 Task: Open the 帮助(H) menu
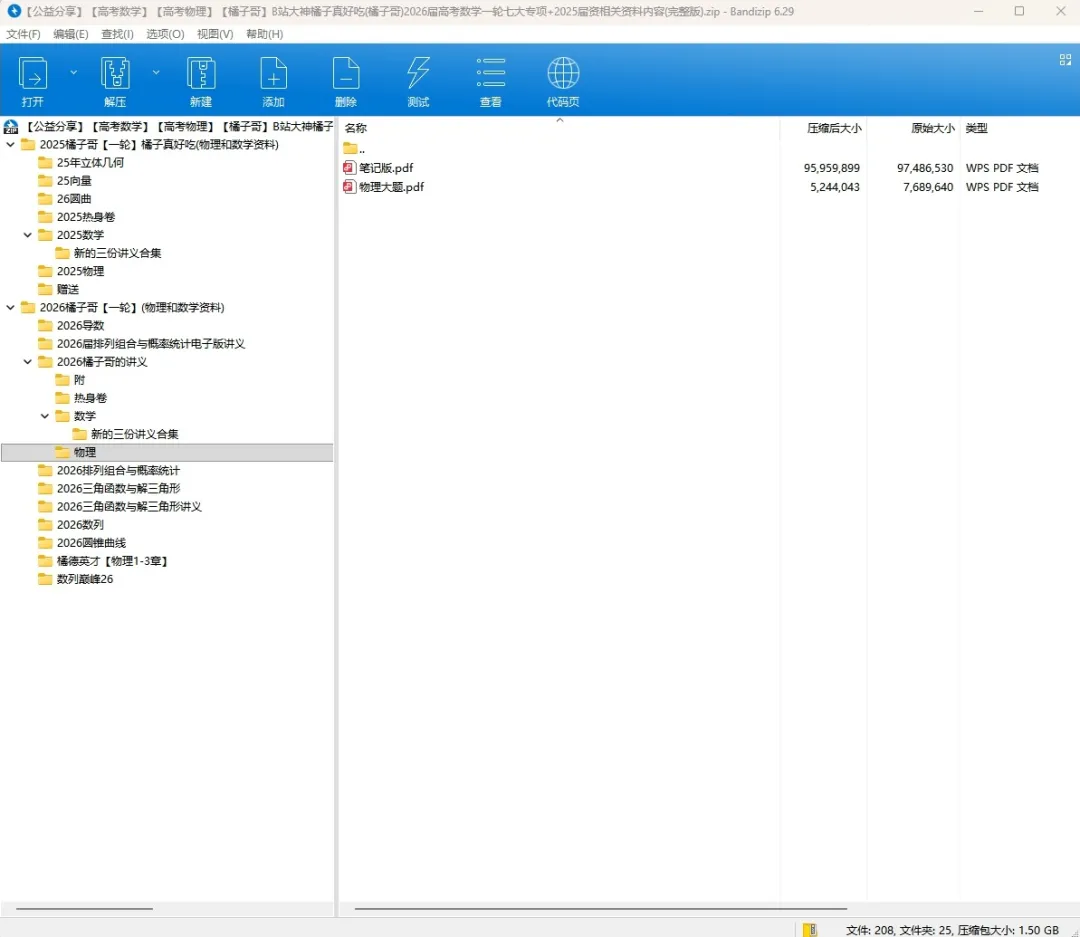point(264,34)
